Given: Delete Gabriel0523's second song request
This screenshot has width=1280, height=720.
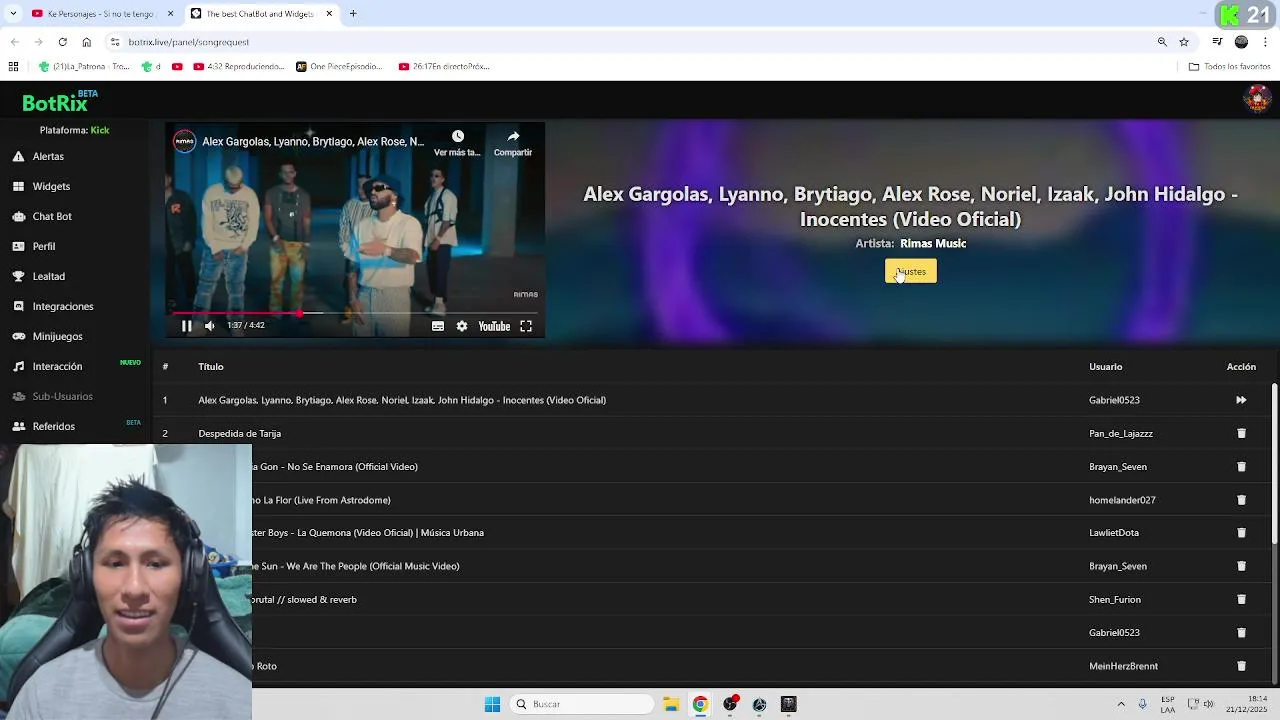Looking at the screenshot, I should tap(1241, 633).
